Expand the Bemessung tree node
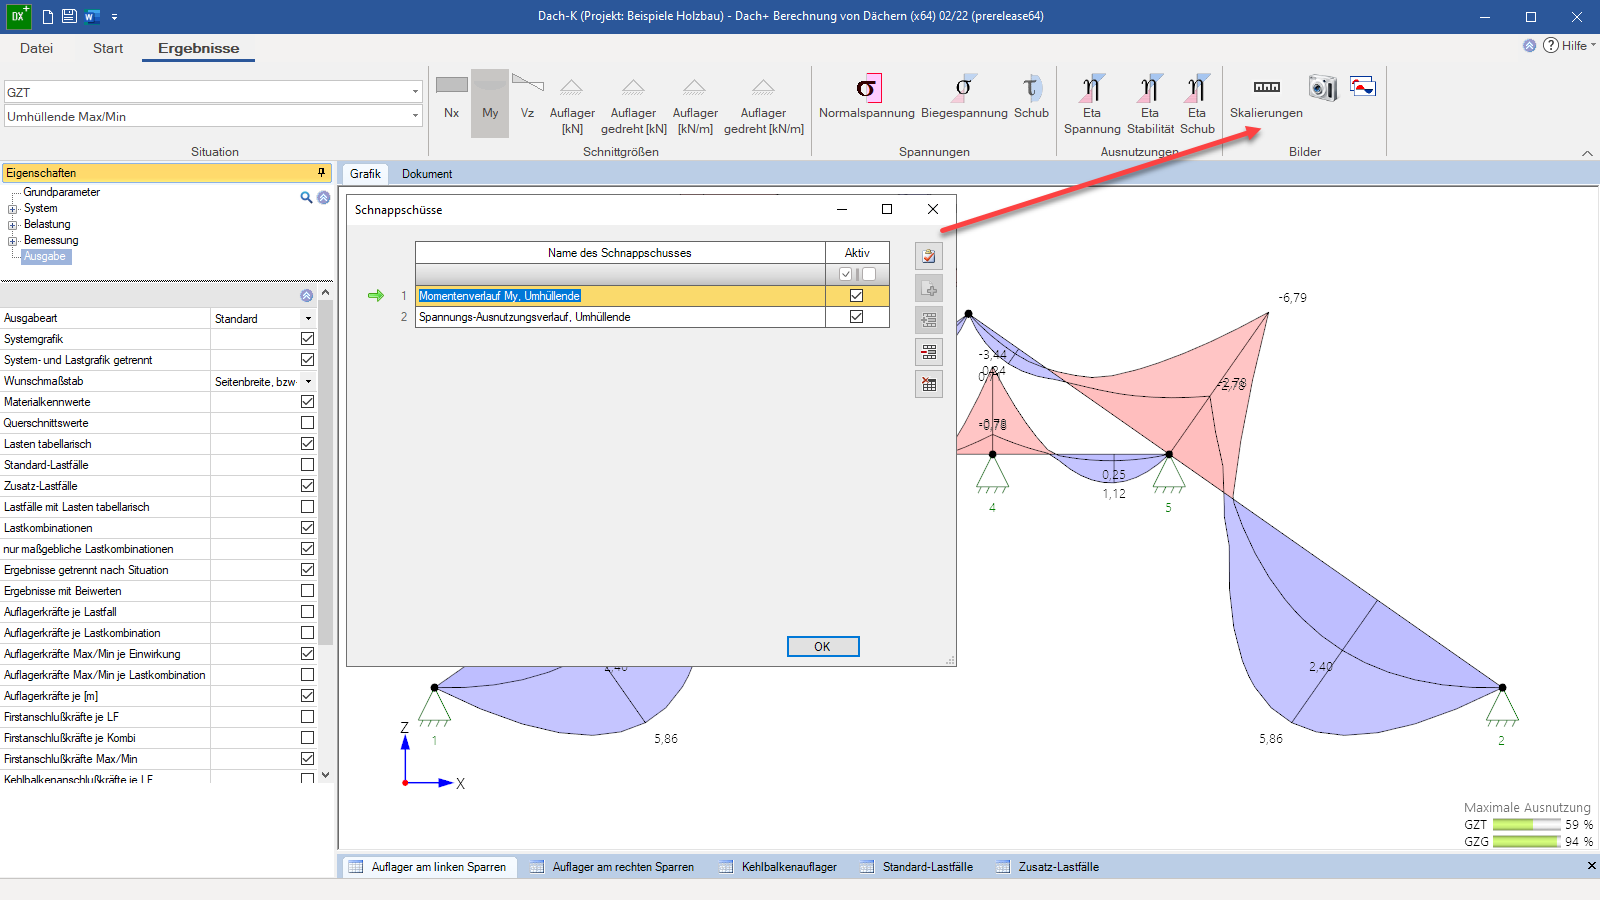This screenshot has width=1600, height=900. (x=13, y=241)
